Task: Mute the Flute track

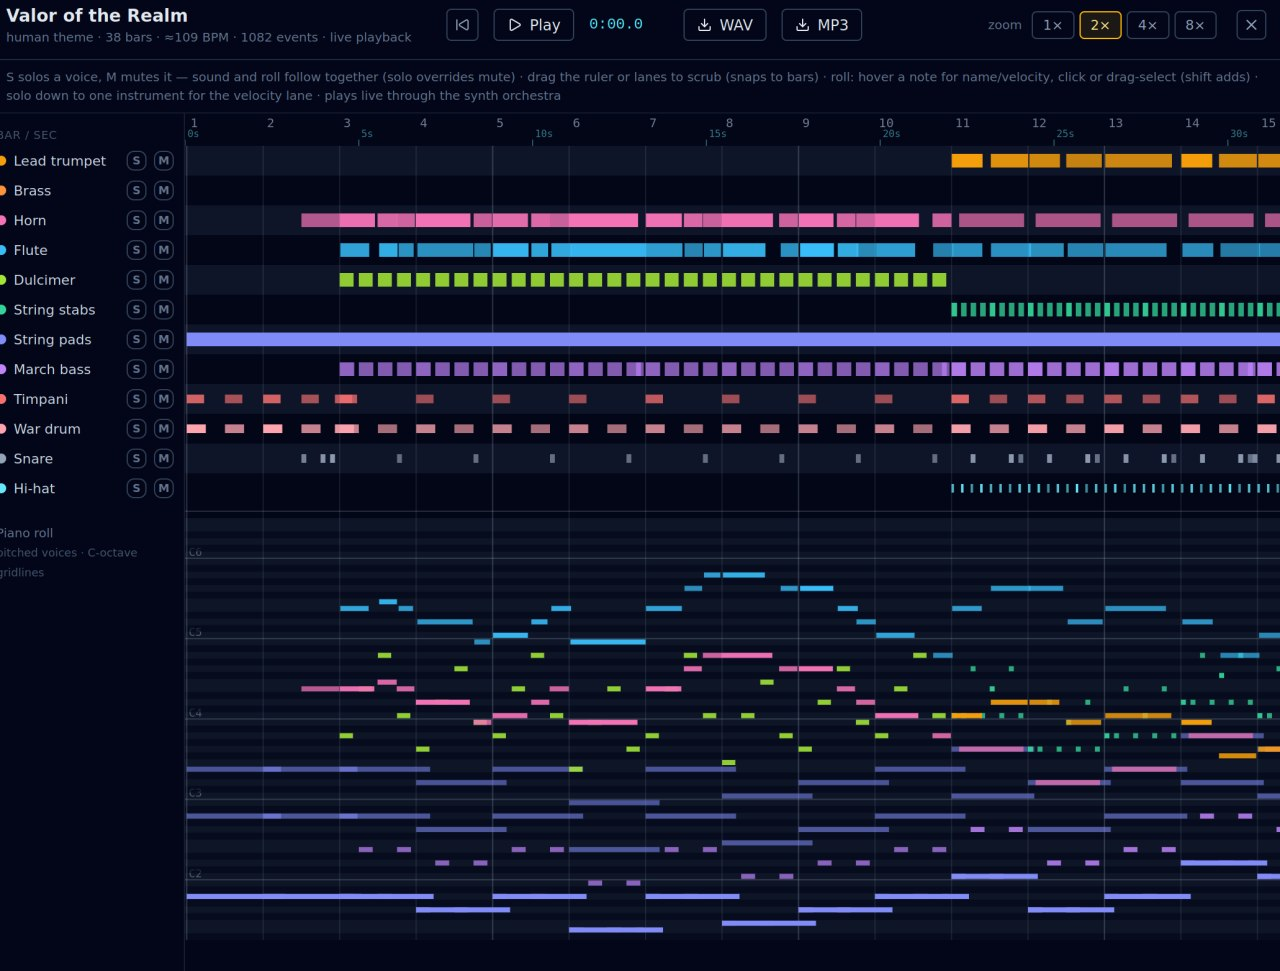Action: pos(164,250)
